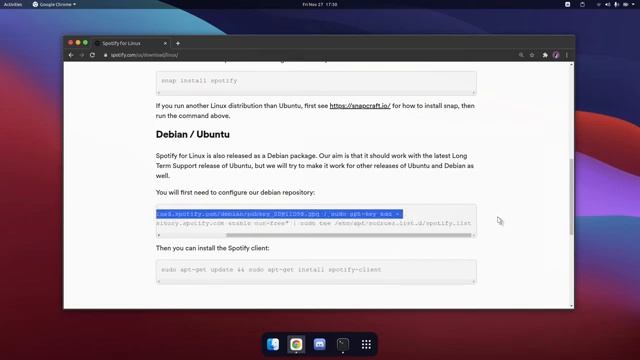640x360 pixels.
Task: Open the Activities overview
Action: tap(13, 4)
